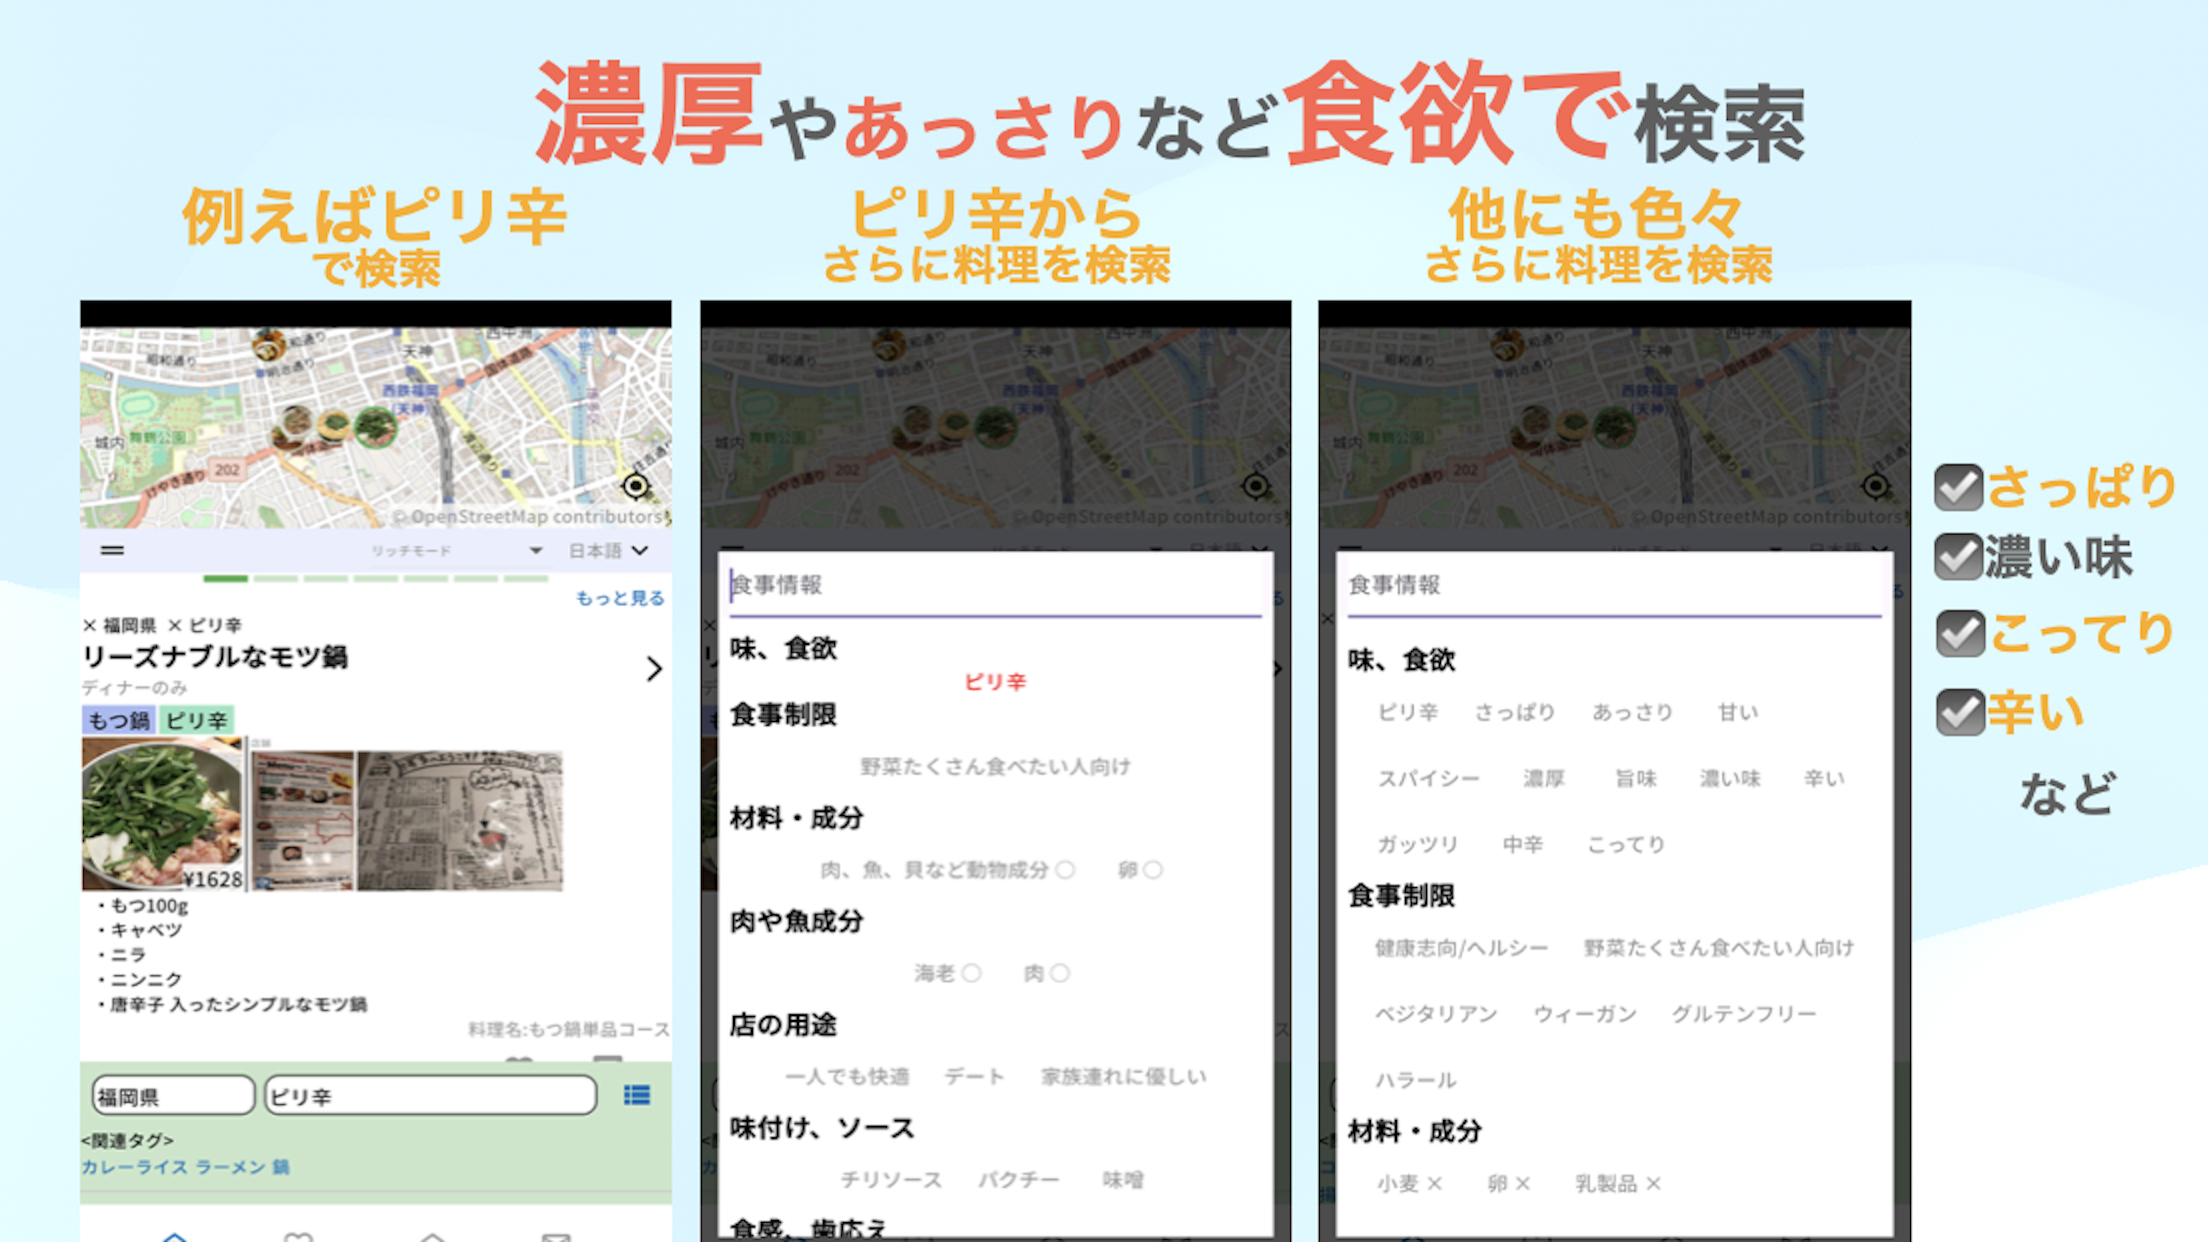
Task: Select the 一人でも快適 option
Action: coord(847,1077)
